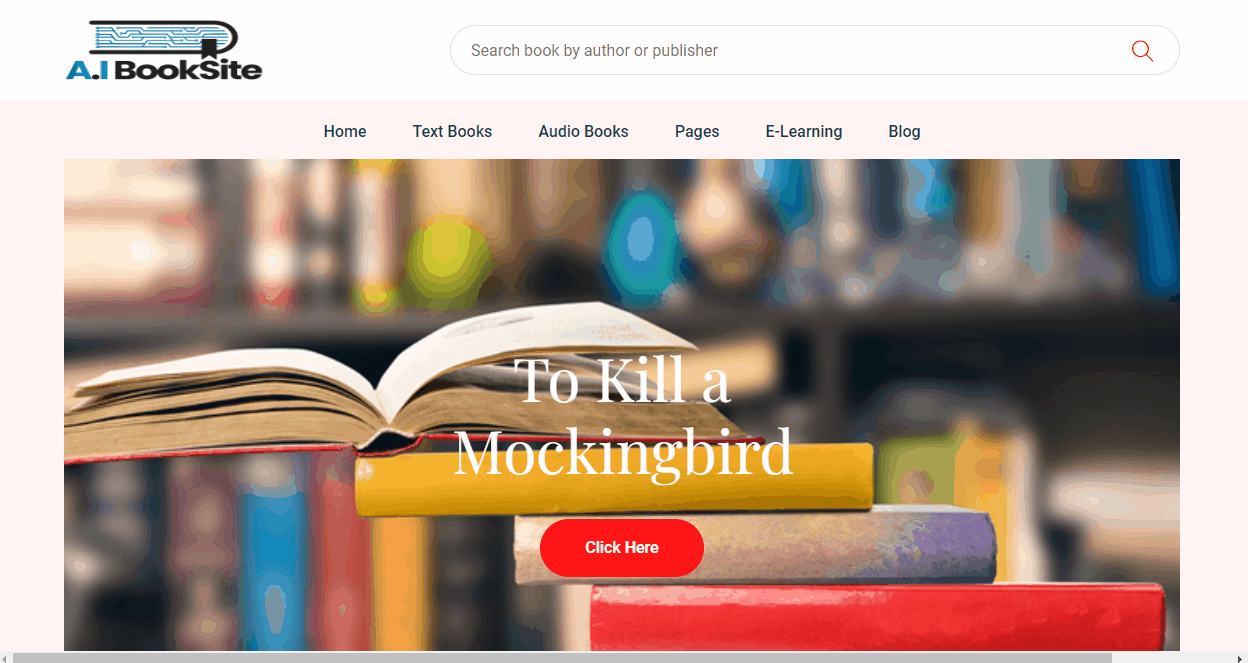The width and height of the screenshot is (1248, 663).
Task: Click the red book at banner bottom
Action: pos(878,618)
